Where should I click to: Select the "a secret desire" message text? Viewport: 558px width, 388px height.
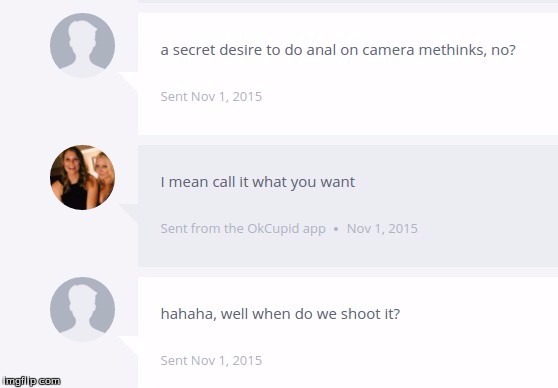338,50
